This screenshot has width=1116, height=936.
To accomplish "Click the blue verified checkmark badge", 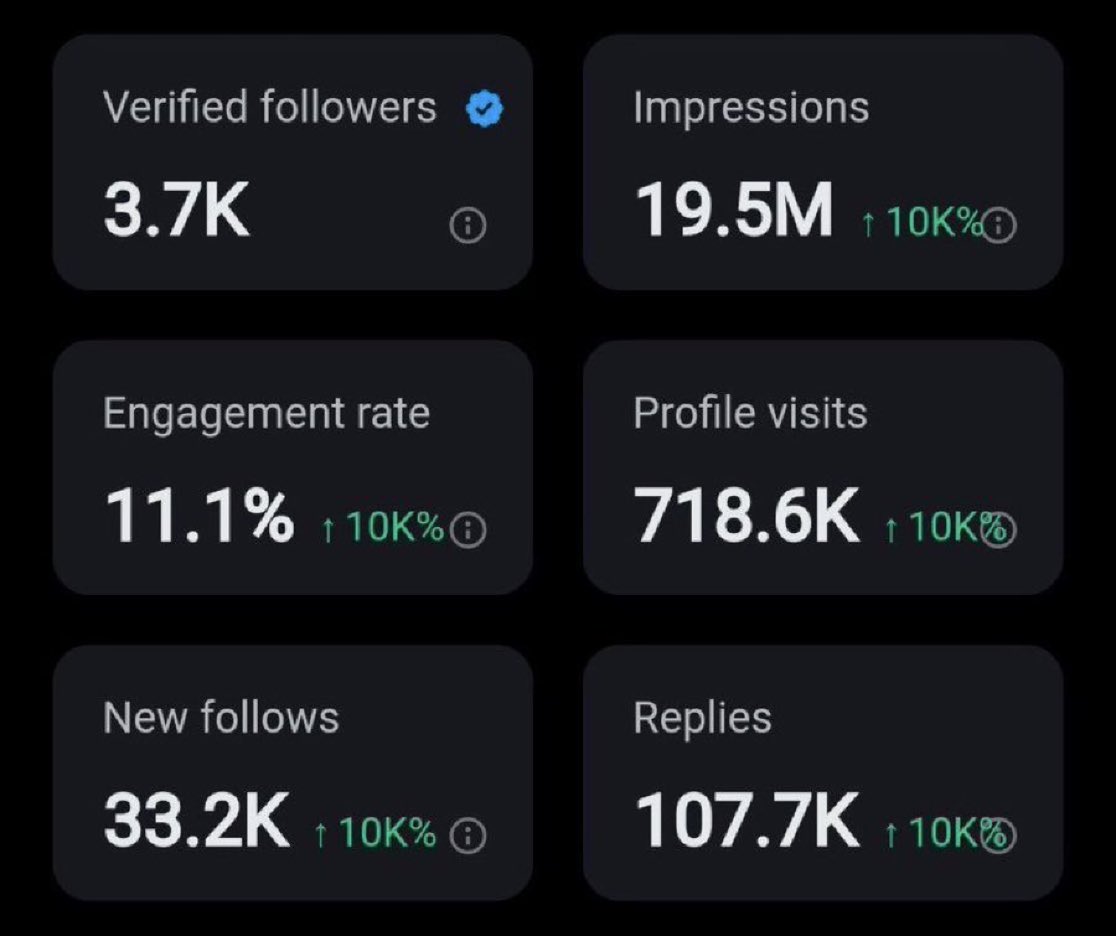I will point(484,110).
